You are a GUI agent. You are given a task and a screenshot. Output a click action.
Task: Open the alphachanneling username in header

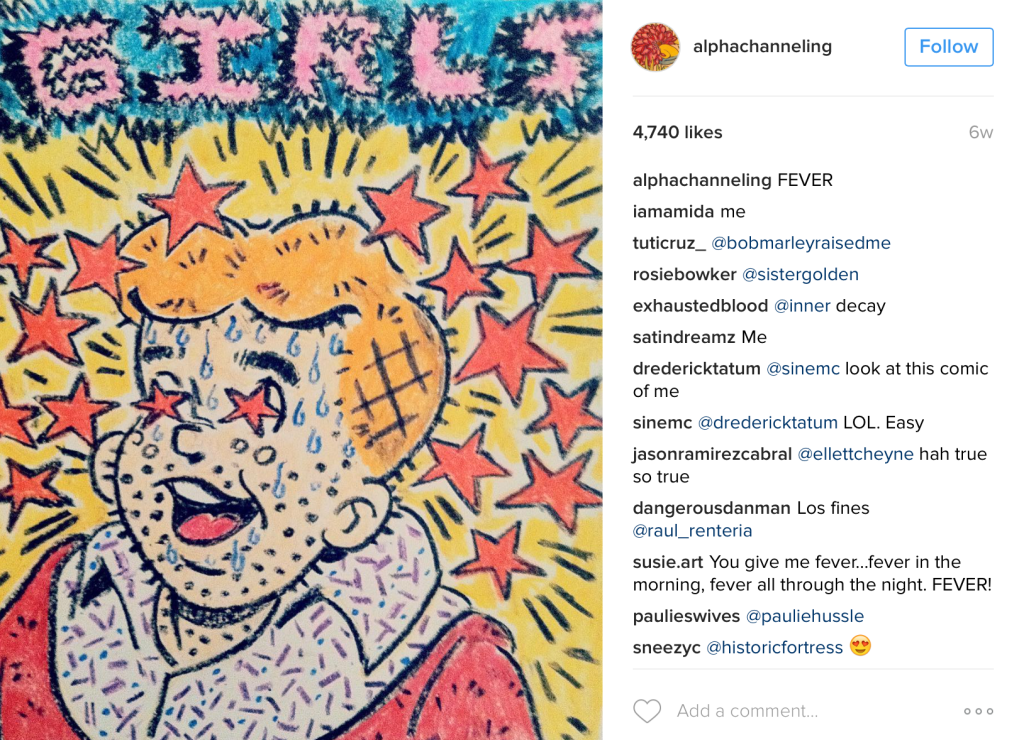pyautogui.click(x=762, y=47)
